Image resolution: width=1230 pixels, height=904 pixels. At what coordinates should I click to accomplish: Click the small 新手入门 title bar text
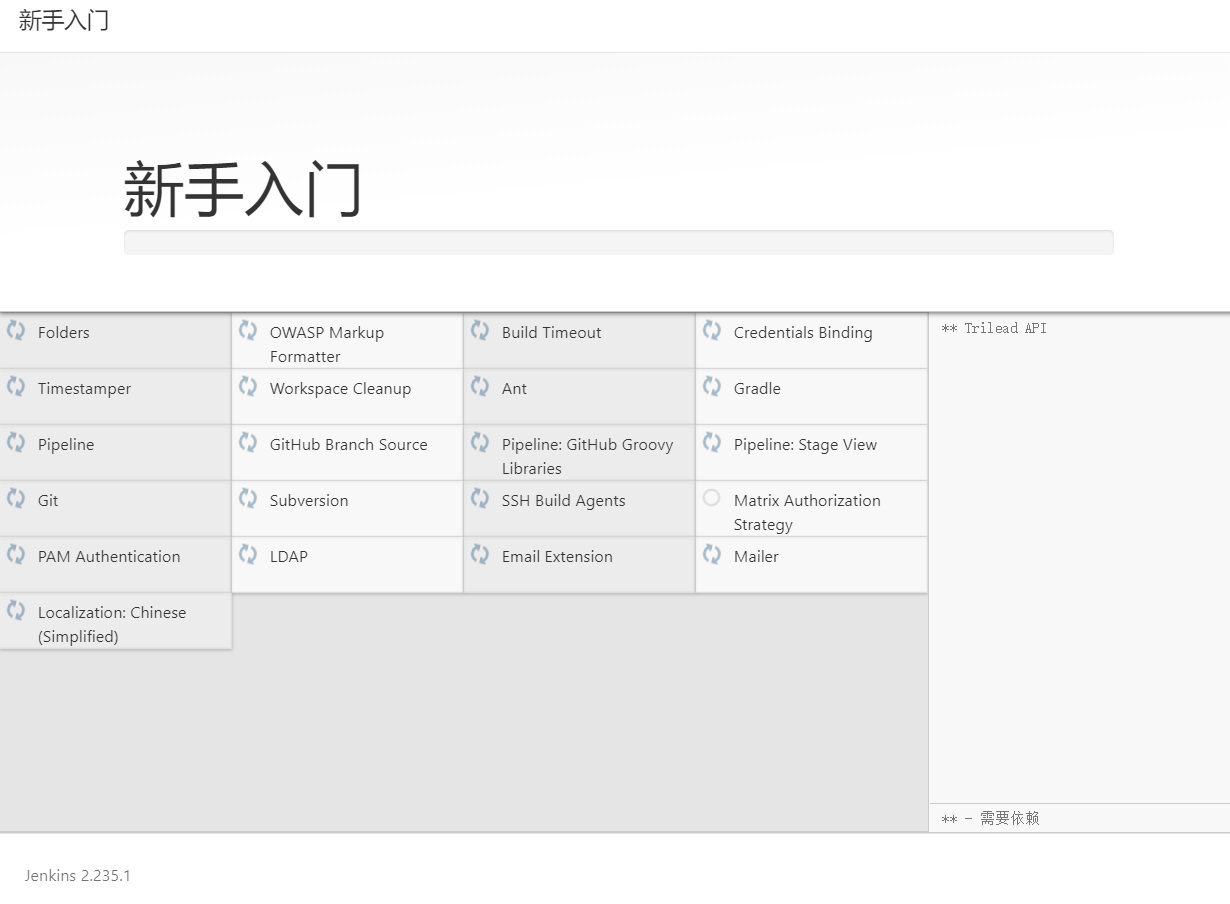tap(64, 22)
